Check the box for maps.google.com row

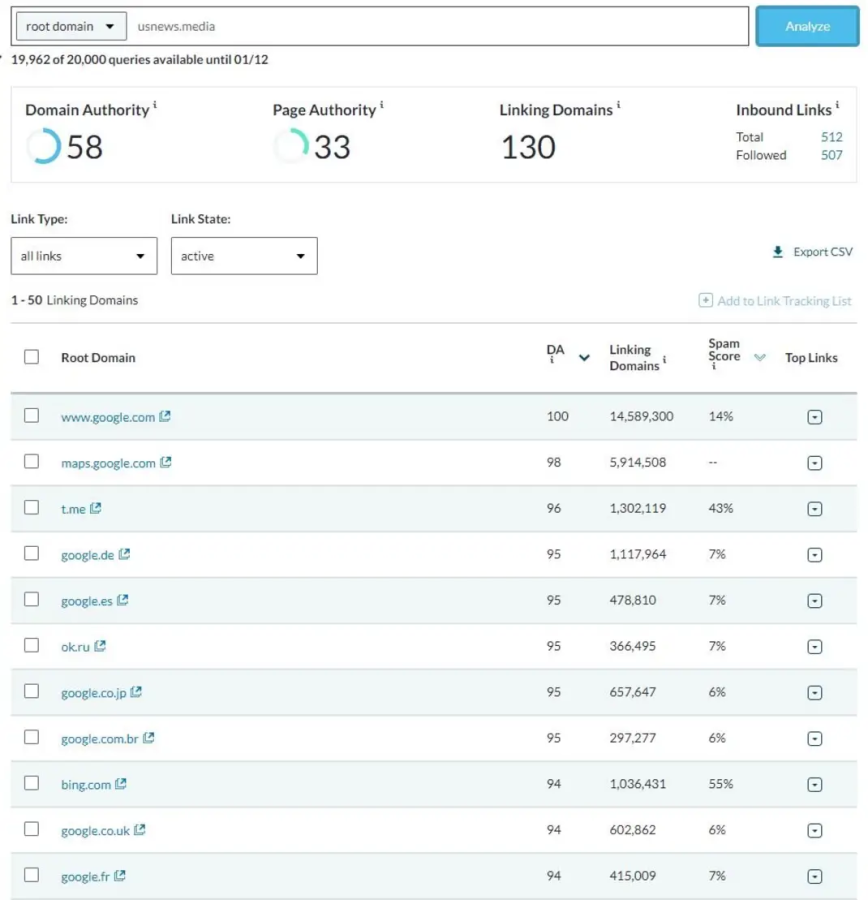tap(32, 461)
